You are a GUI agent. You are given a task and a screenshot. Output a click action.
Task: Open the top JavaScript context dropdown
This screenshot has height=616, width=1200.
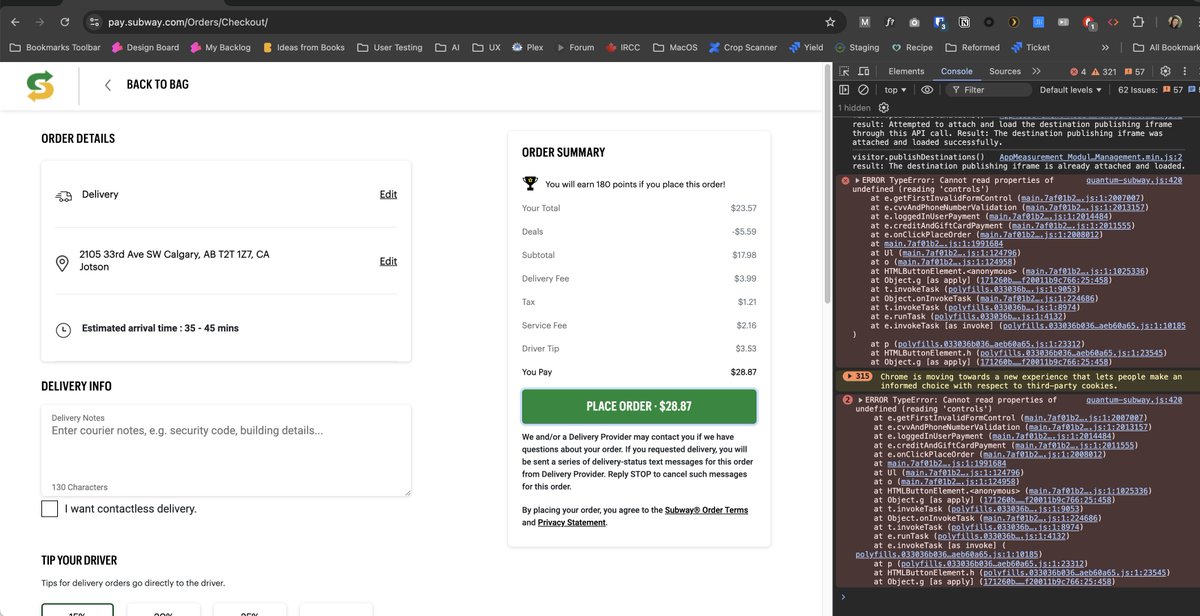click(x=895, y=89)
